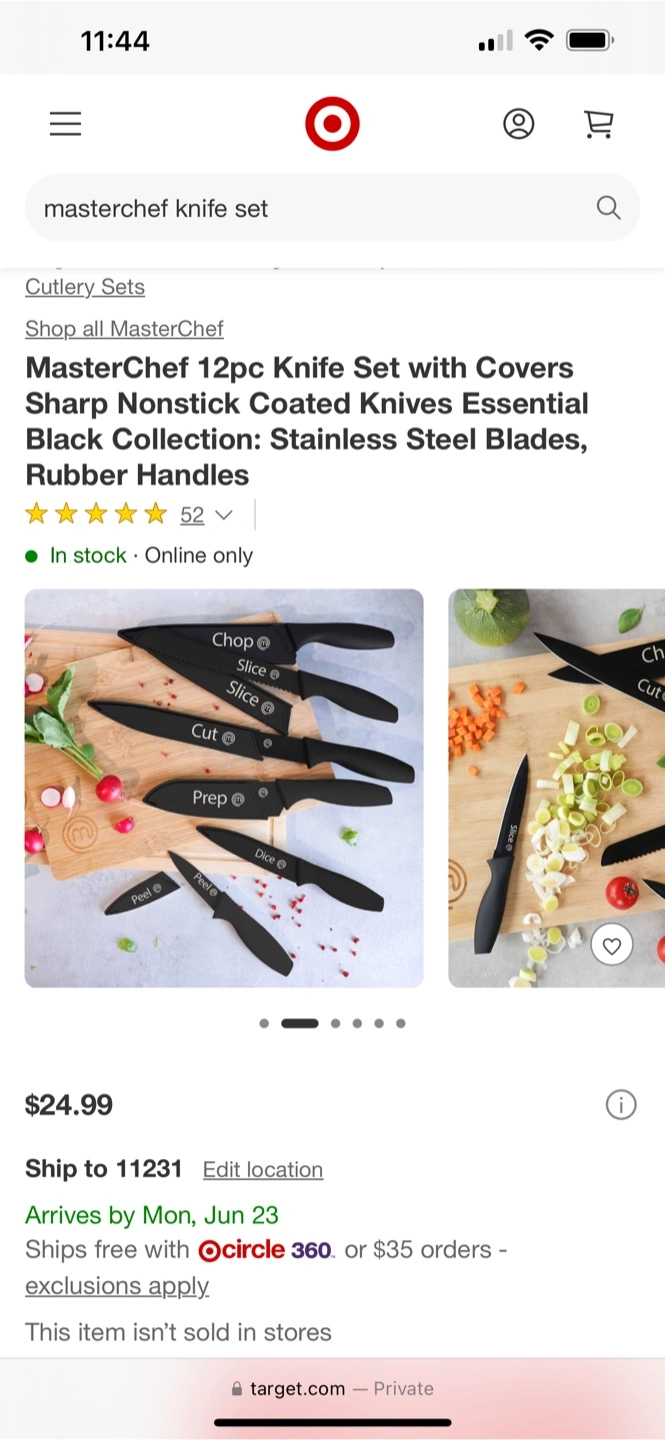The height and width of the screenshot is (1440, 665).
Task: Open exclusions apply link
Action: tap(117, 1286)
